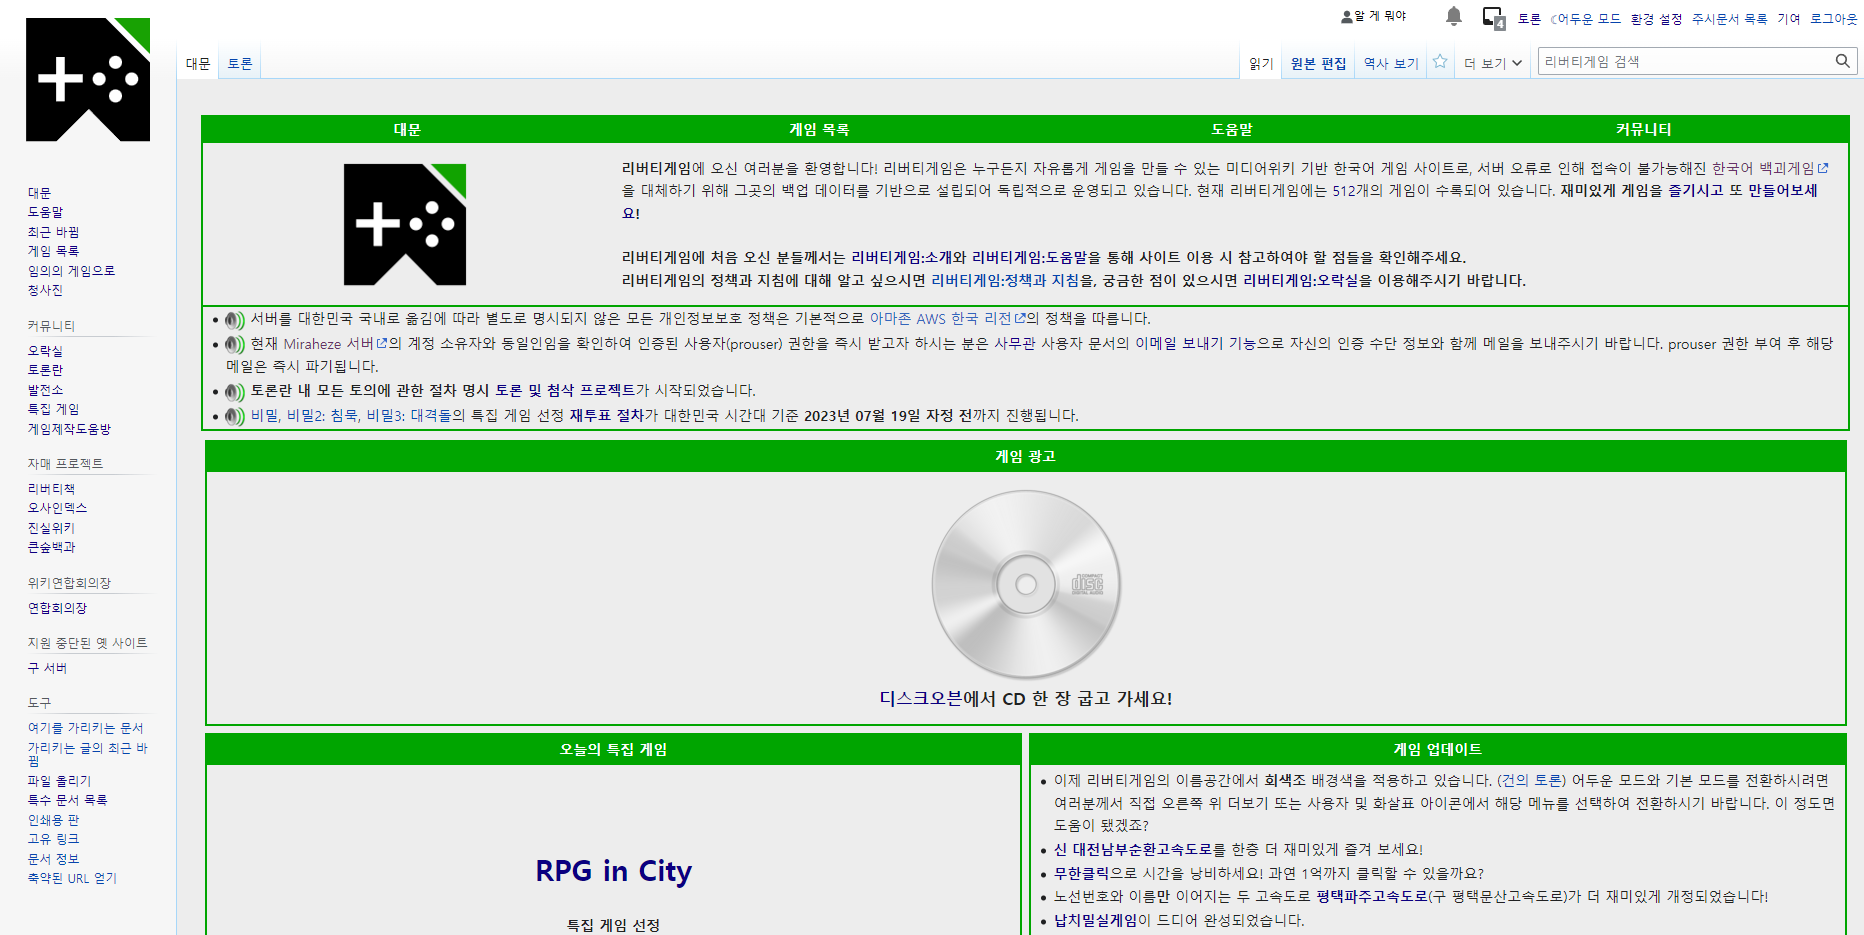Image resolution: width=1864 pixels, height=935 pixels.
Task: Select 게임 목록 in the green header bar
Action: coord(819,129)
